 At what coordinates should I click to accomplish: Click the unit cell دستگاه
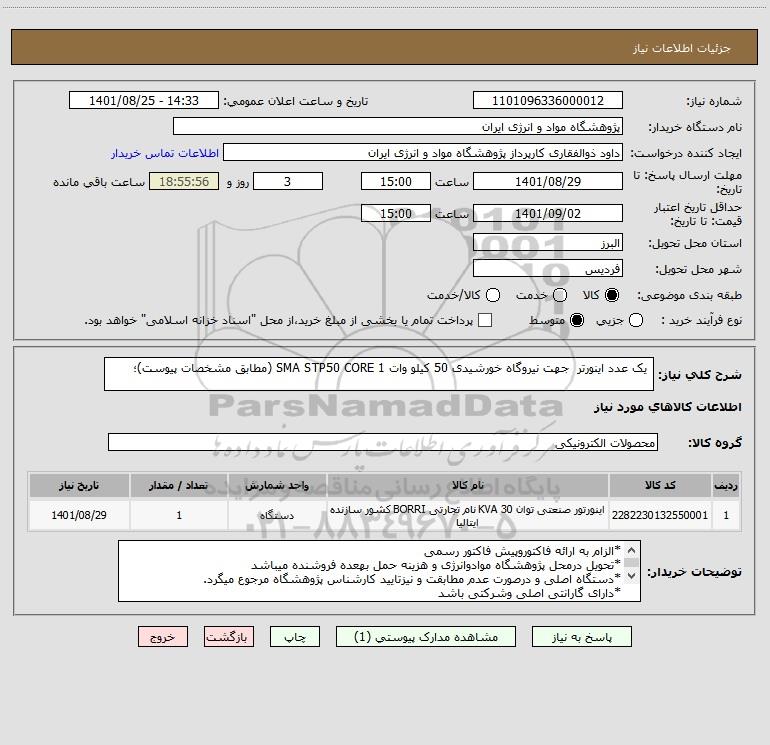point(277,515)
